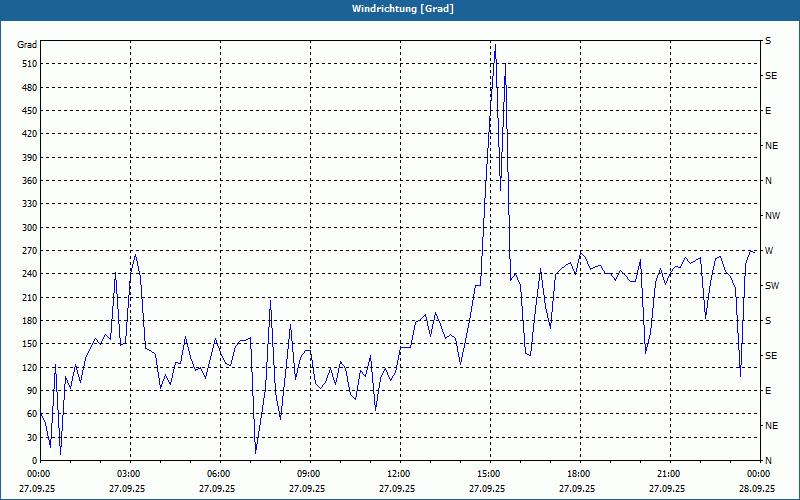Click the 03:00 time axis label

[x=130, y=474]
